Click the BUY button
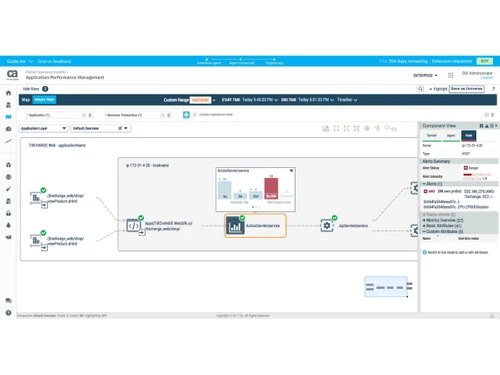 [485, 61]
